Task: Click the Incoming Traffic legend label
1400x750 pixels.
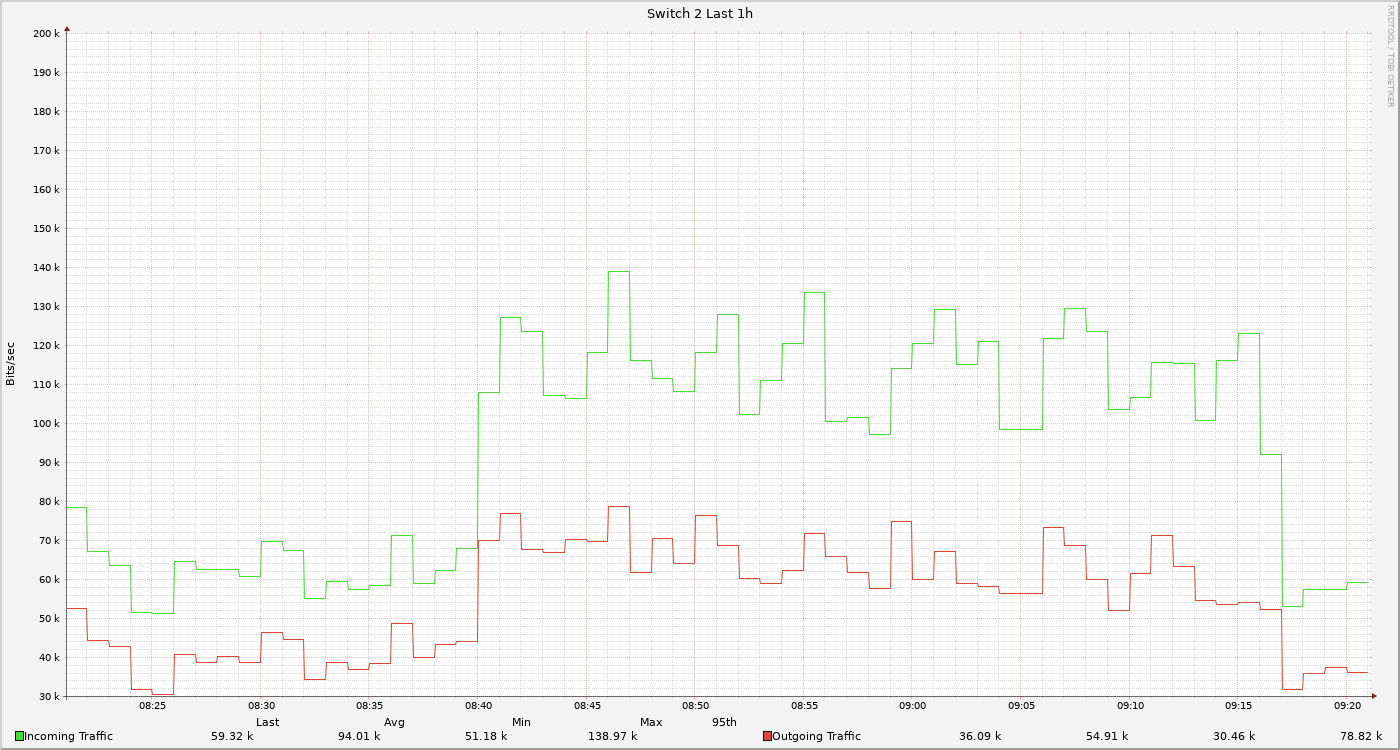Action: [x=68, y=736]
